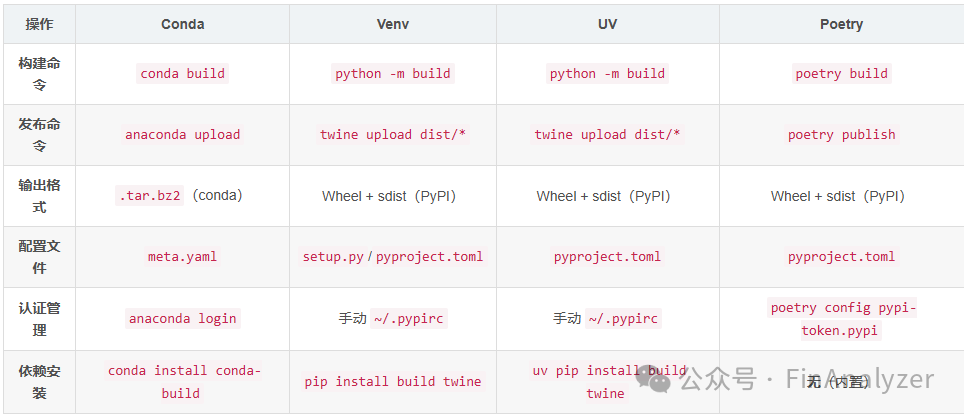The height and width of the screenshot is (417, 964).
Task: Click 'uv pip install build twine' snippet
Action: (x=607, y=382)
